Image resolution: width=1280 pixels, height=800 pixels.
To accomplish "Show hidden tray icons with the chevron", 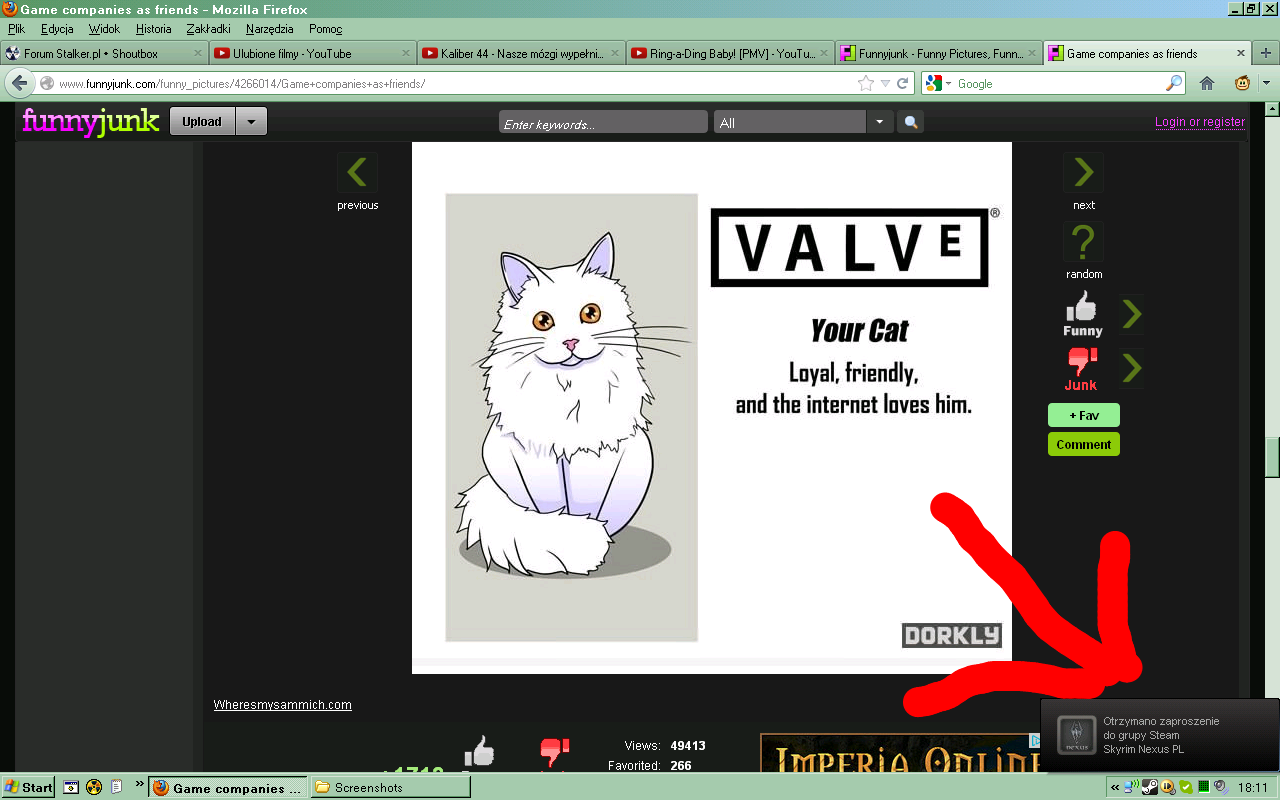I will click(1116, 787).
